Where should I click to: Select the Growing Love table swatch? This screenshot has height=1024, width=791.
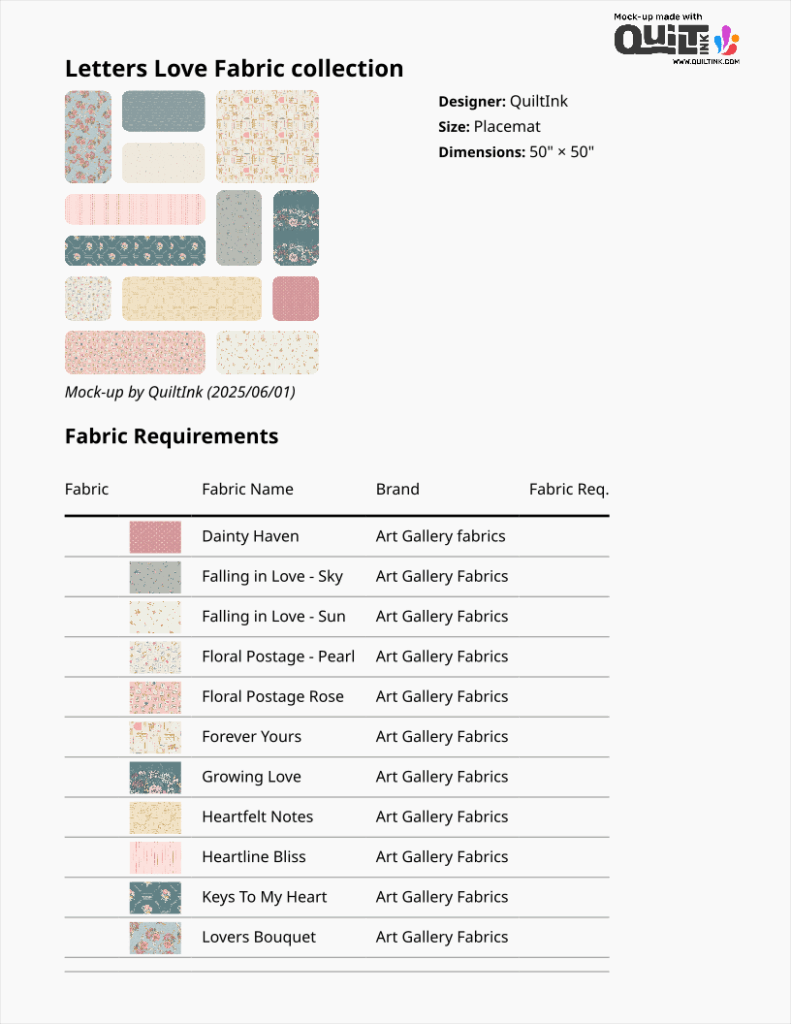tap(155, 777)
